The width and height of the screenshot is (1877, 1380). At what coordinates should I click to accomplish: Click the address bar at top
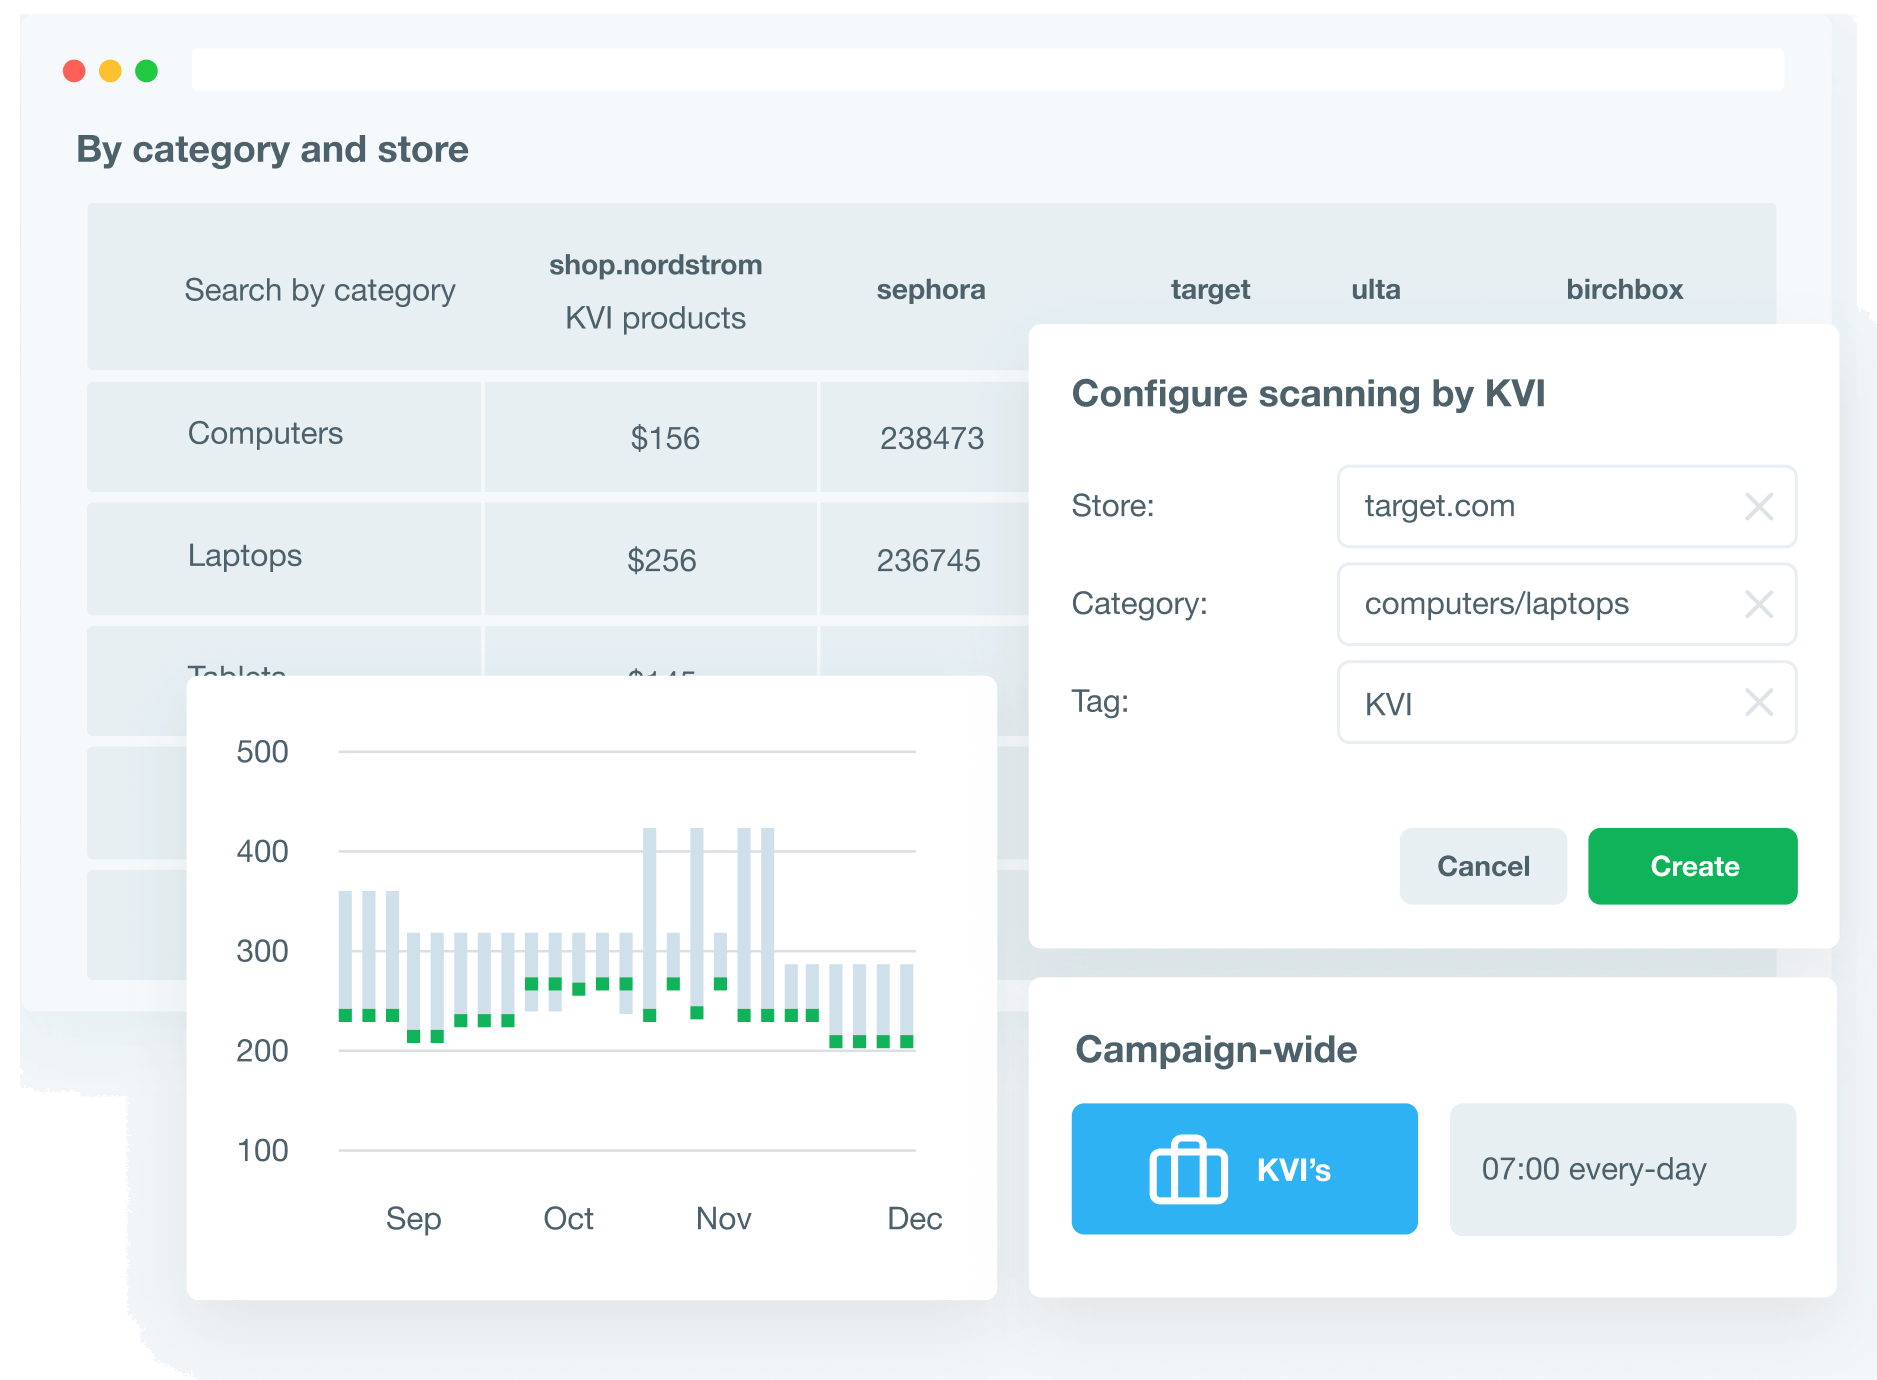pos(987,70)
